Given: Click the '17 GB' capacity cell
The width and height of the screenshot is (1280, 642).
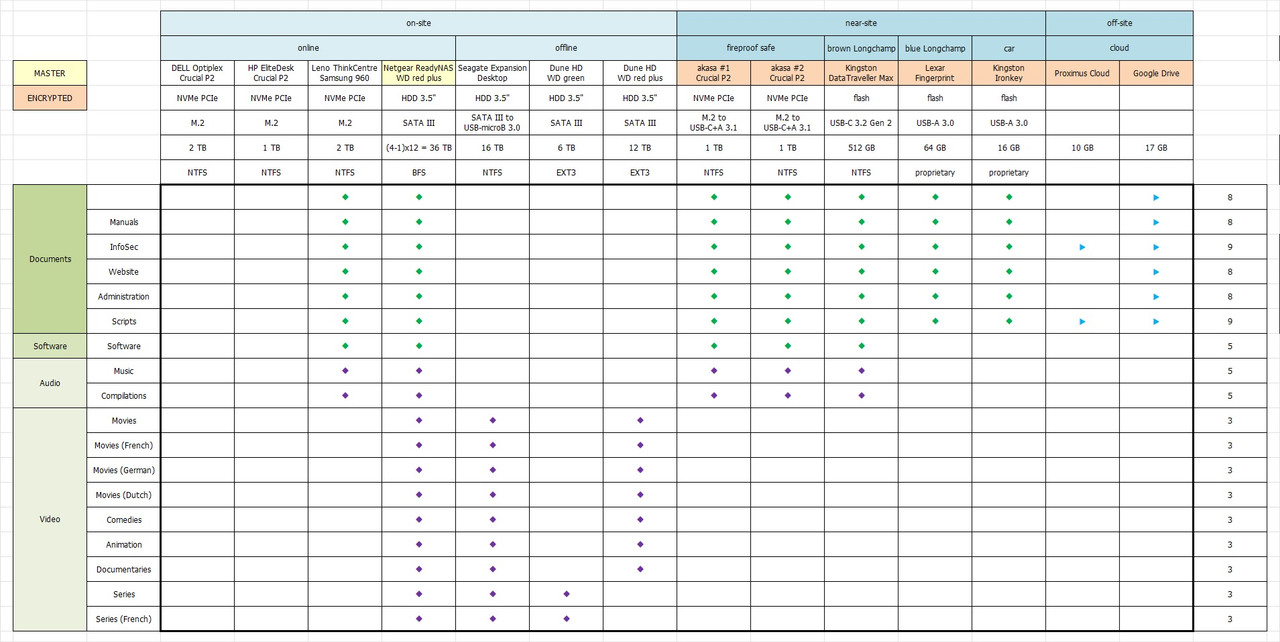Looking at the screenshot, I should point(1156,147).
